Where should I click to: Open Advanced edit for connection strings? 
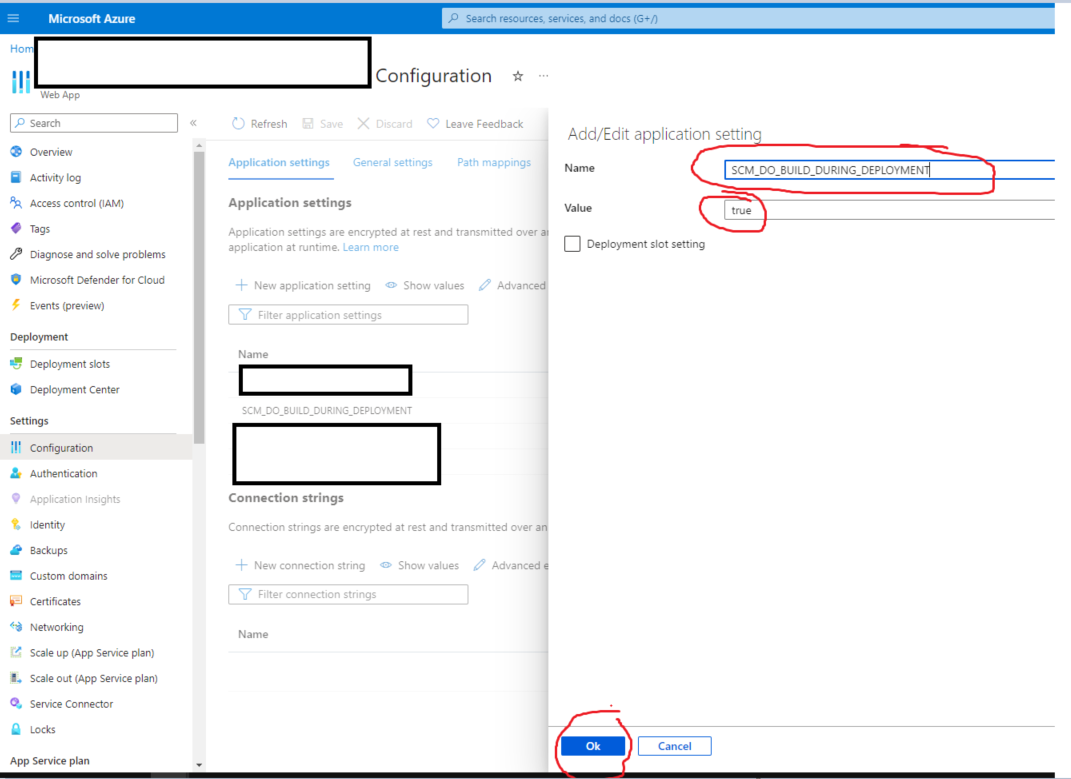[510, 566]
